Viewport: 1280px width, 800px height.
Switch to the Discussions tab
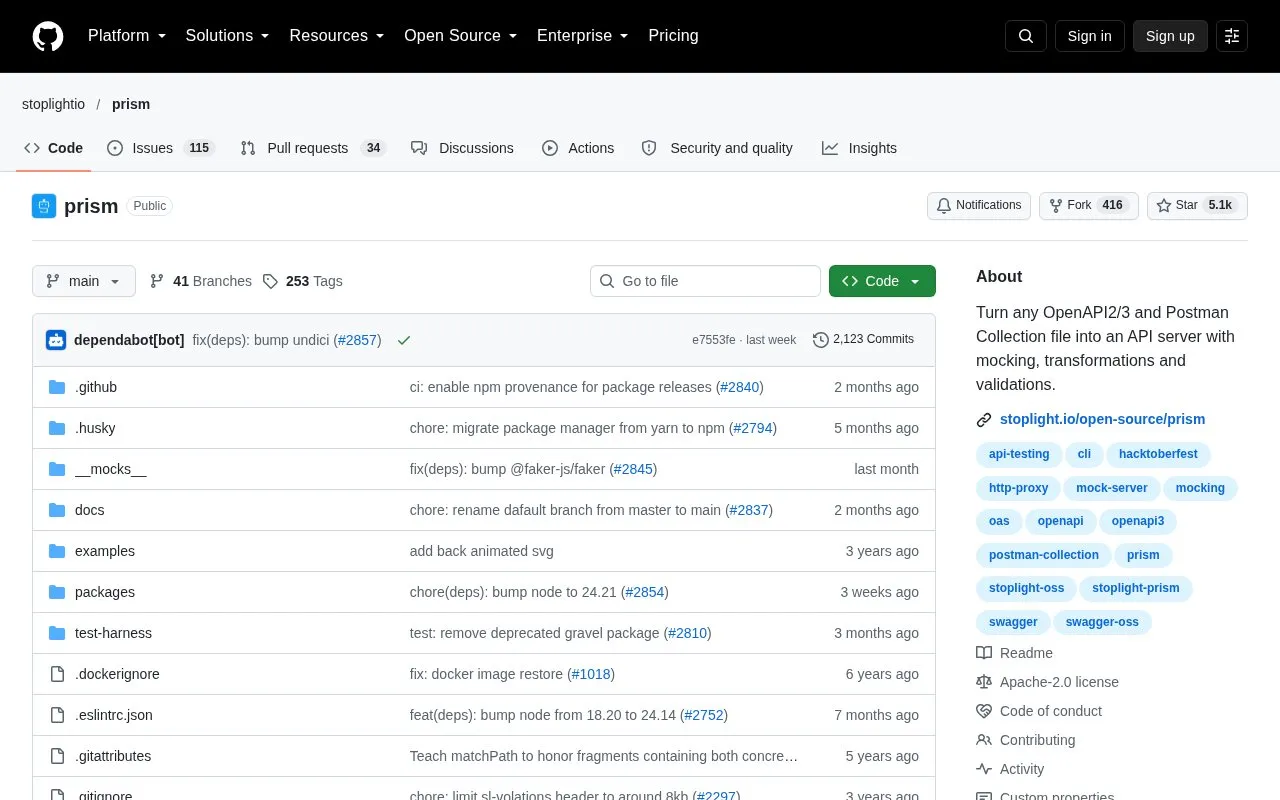[463, 148]
